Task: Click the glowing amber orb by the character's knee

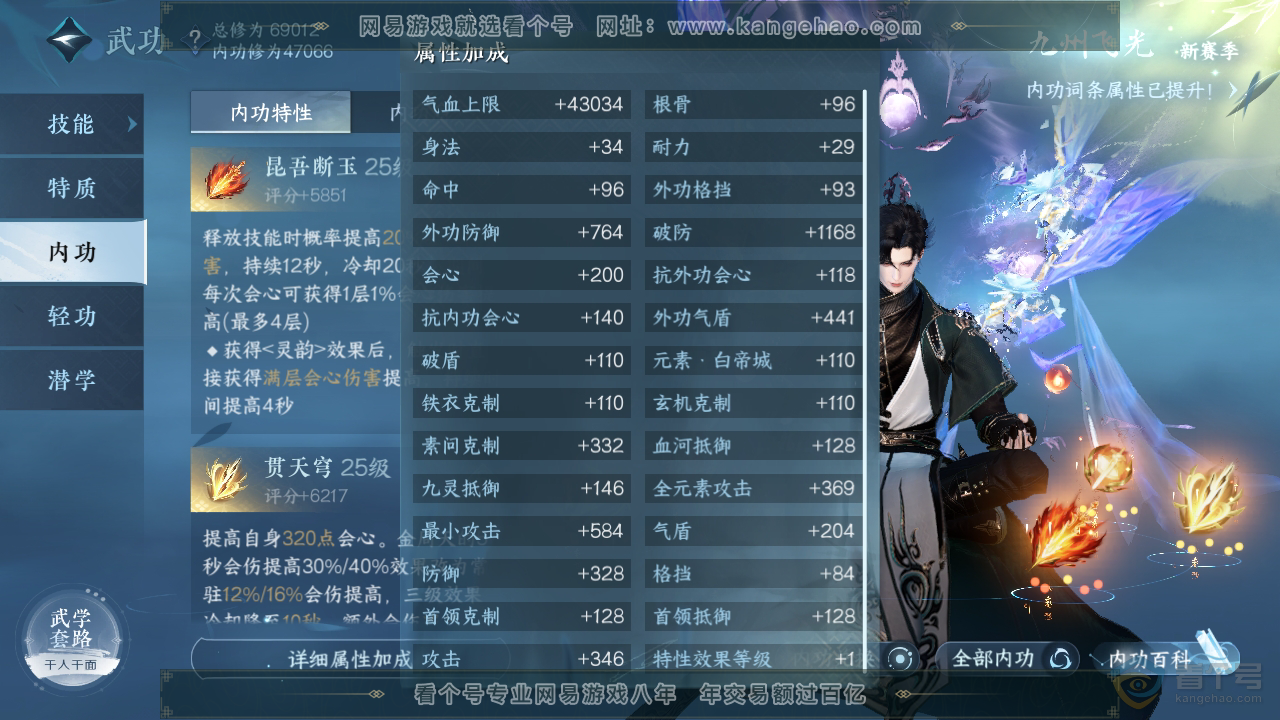Action: [1109, 468]
